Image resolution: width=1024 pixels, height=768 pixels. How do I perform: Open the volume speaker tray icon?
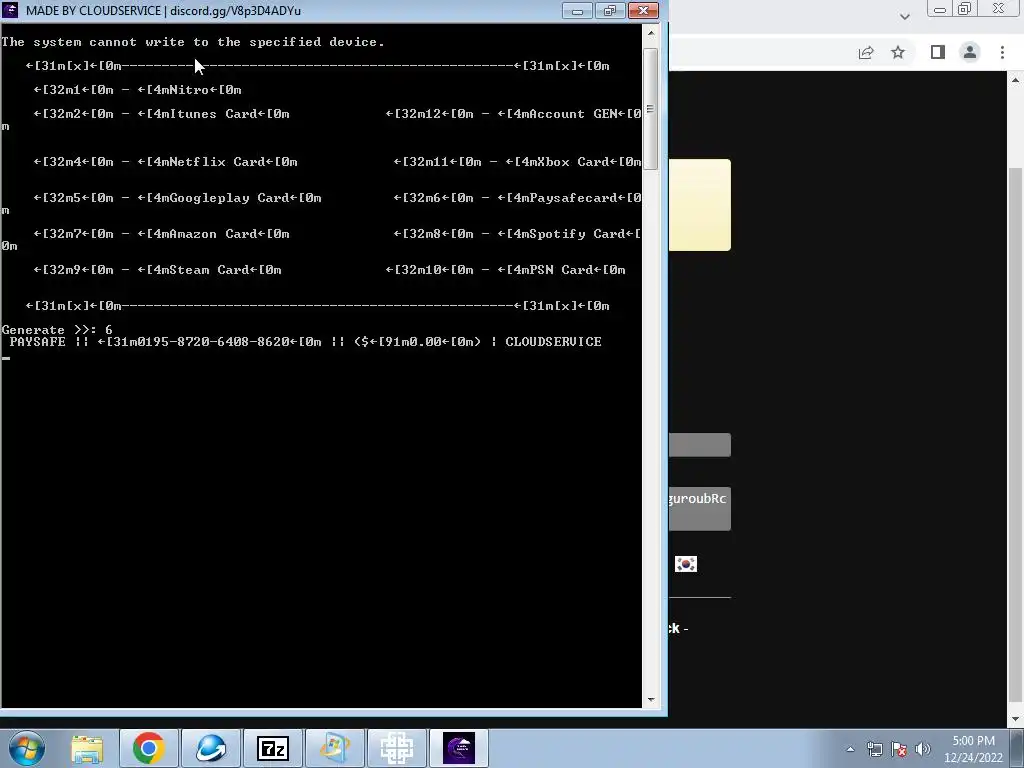tap(923, 749)
